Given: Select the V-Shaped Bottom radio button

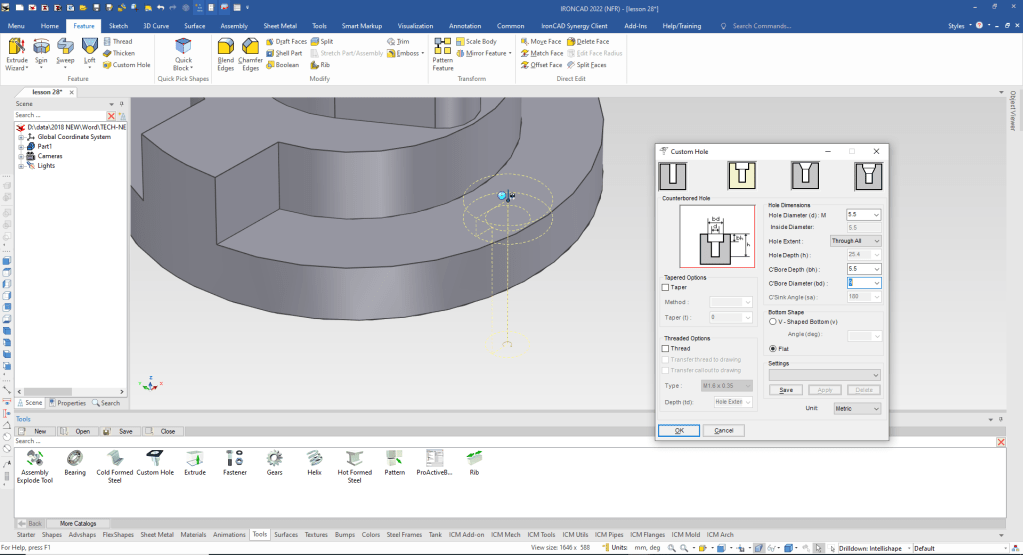Looking at the screenshot, I should tap(772, 321).
